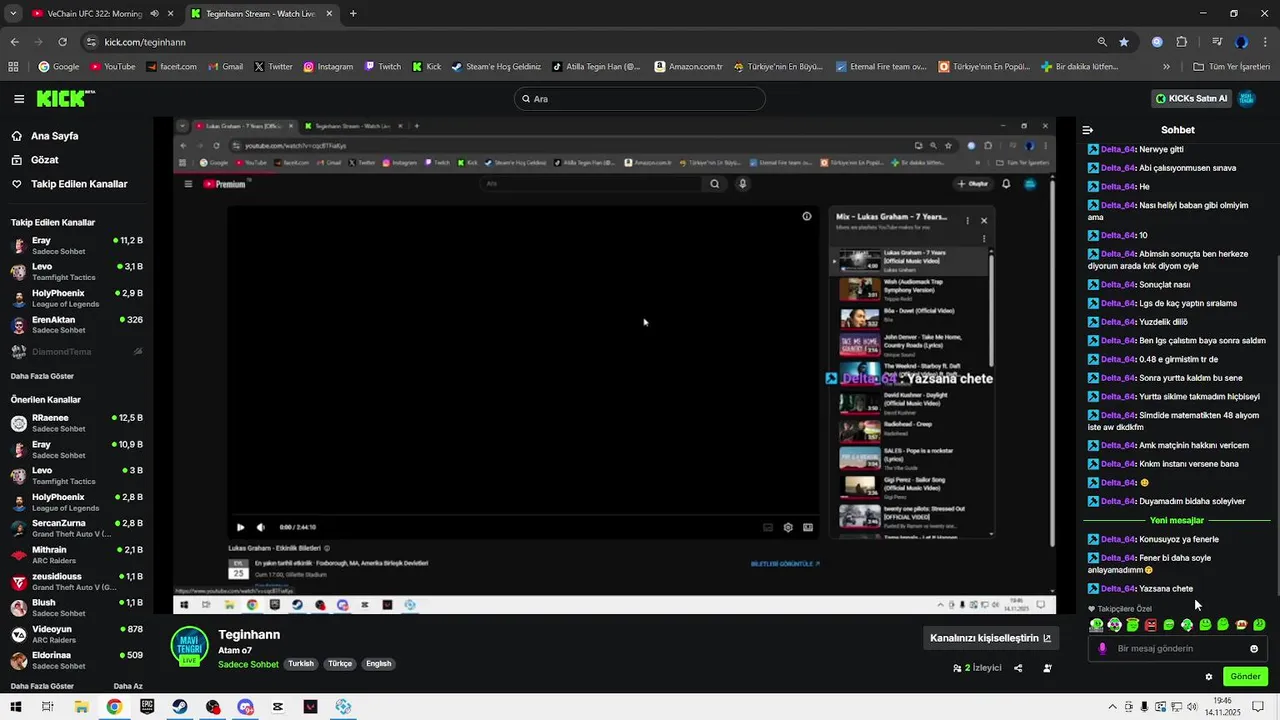Open Ana Sayfa in the sidebar
This screenshot has width=1280, height=720.
click(x=54, y=136)
